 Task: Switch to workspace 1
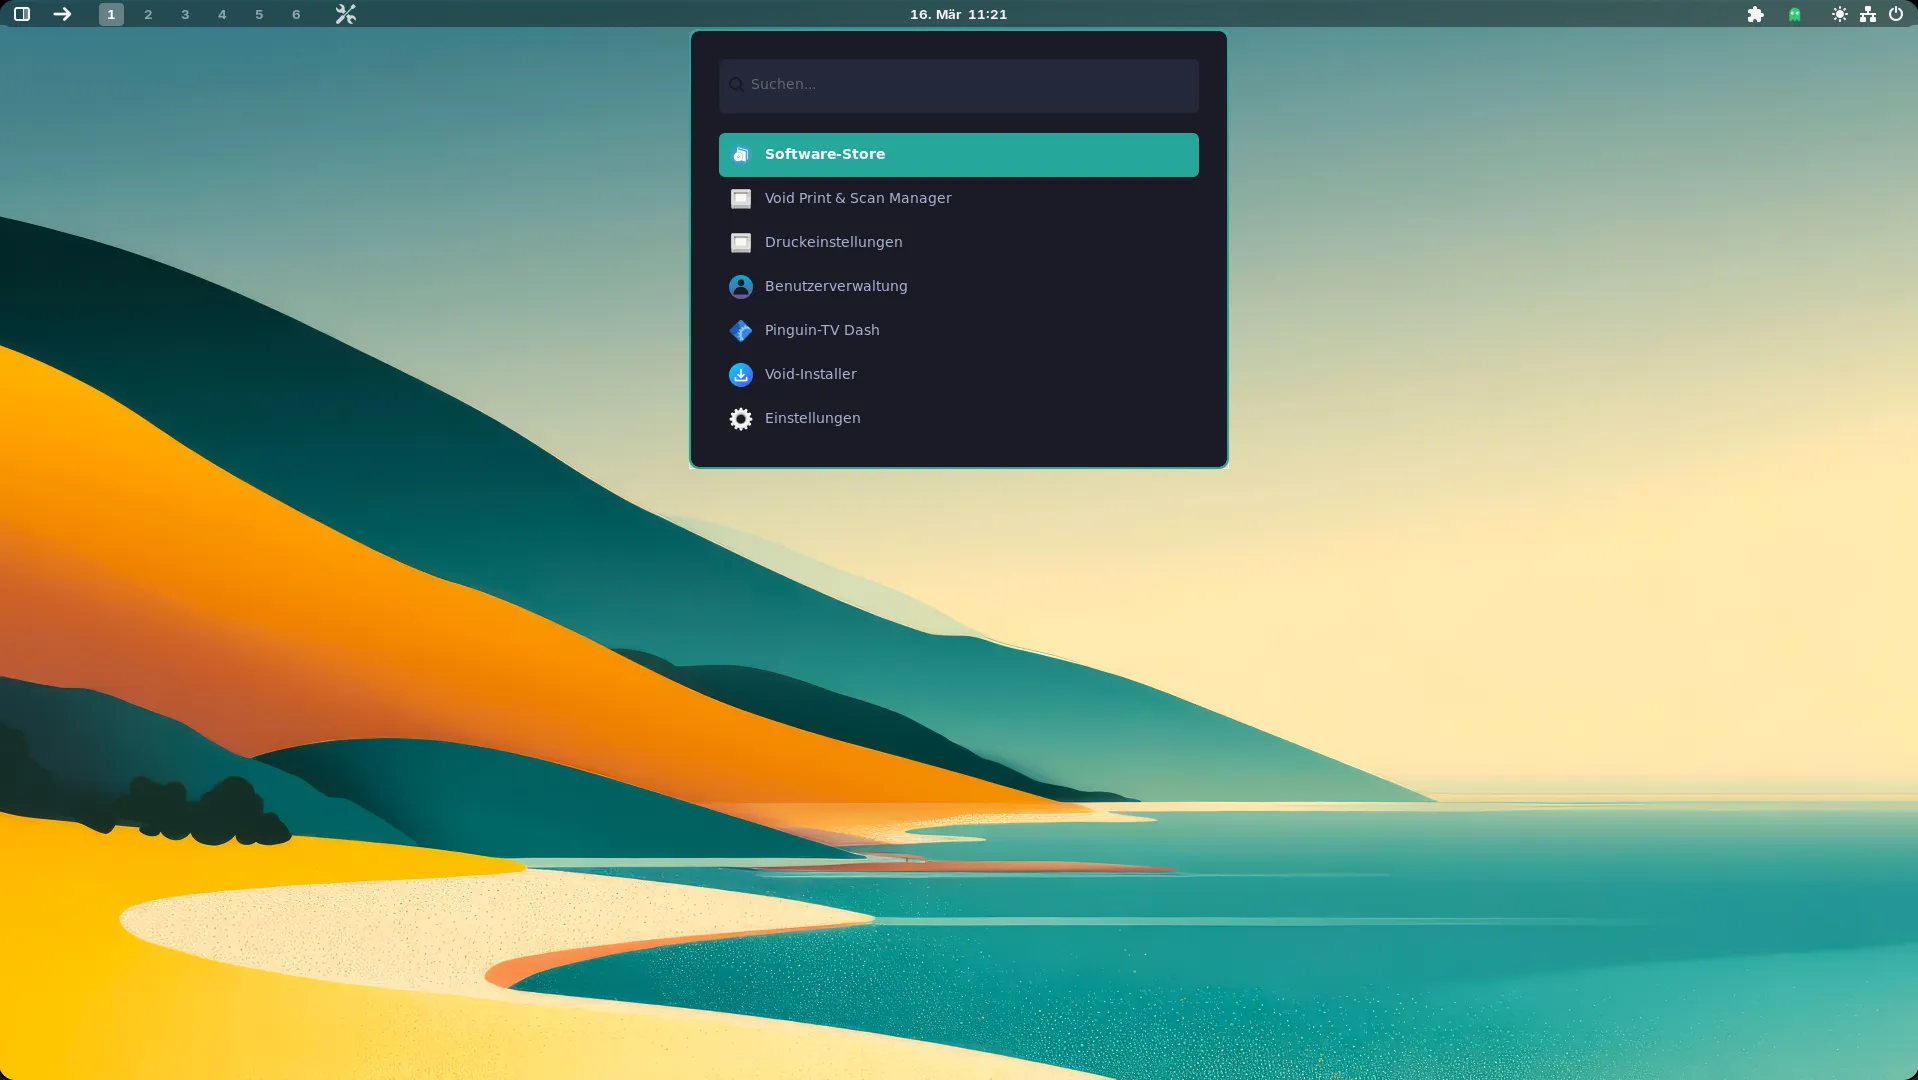[111, 14]
